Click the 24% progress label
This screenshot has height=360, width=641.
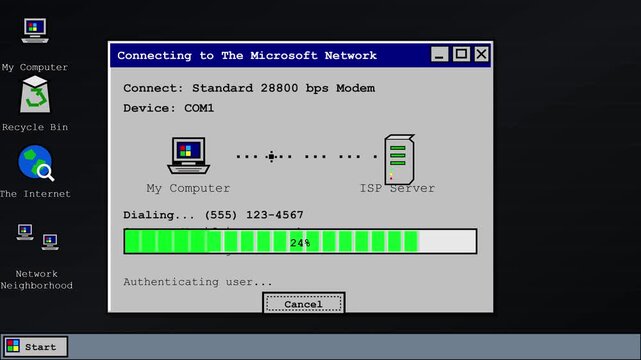point(300,243)
